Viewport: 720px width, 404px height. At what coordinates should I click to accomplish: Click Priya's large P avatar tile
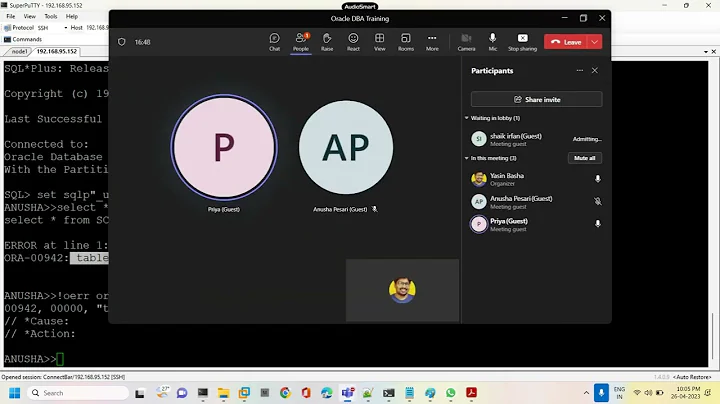pos(224,147)
